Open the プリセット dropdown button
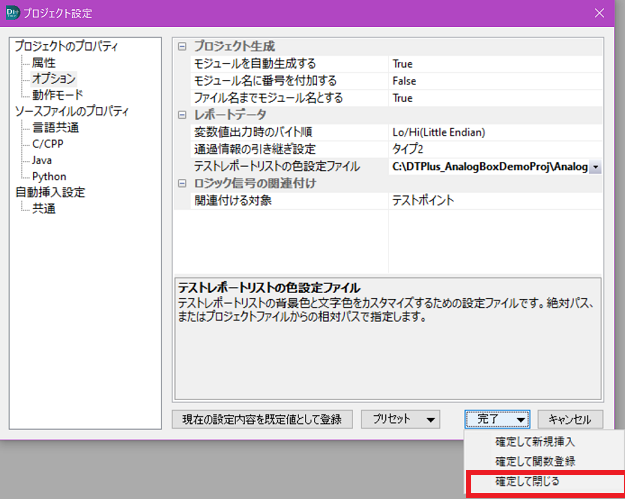 400,419
